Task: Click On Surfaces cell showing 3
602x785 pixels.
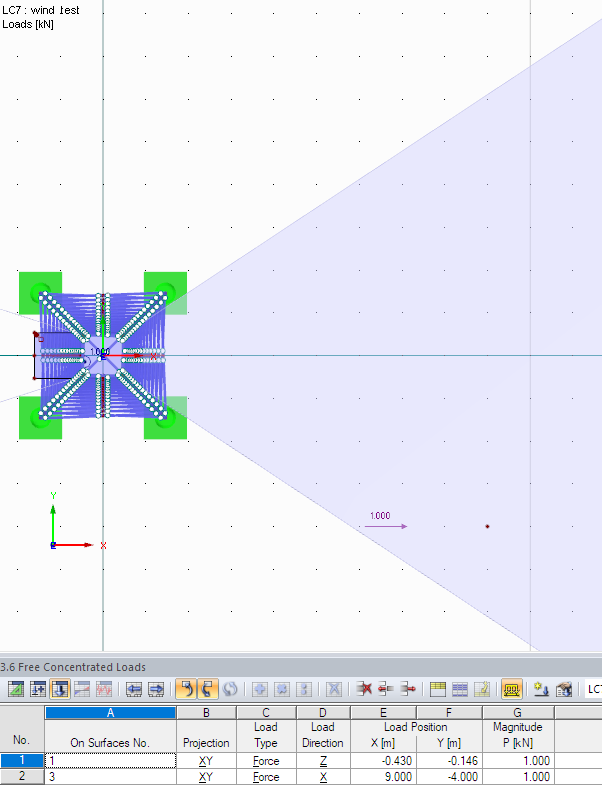Action: [x=111, y=777]
